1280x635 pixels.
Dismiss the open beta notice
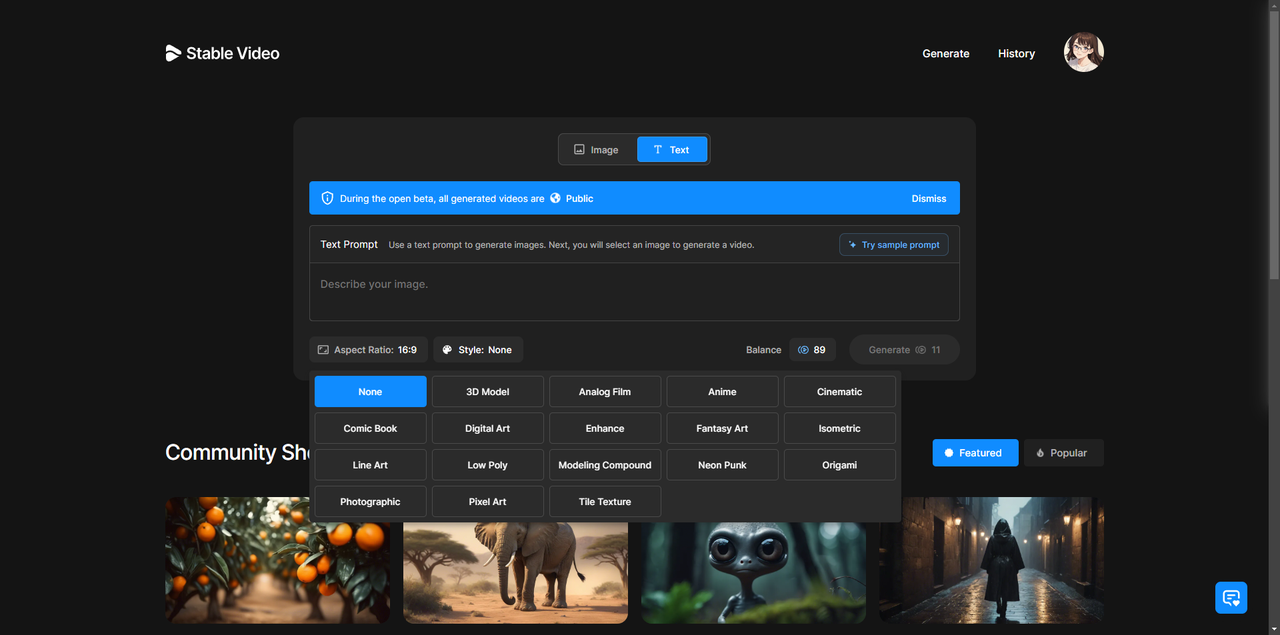[928, 198]
